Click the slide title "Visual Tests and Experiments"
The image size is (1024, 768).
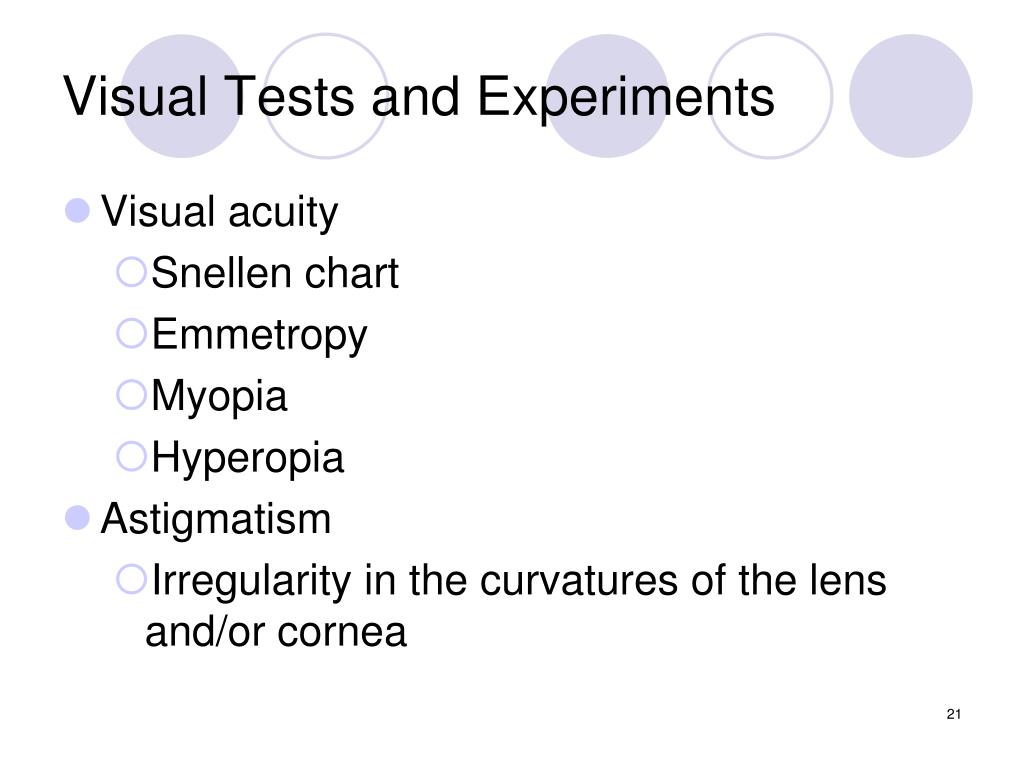(x=419, y=98)
